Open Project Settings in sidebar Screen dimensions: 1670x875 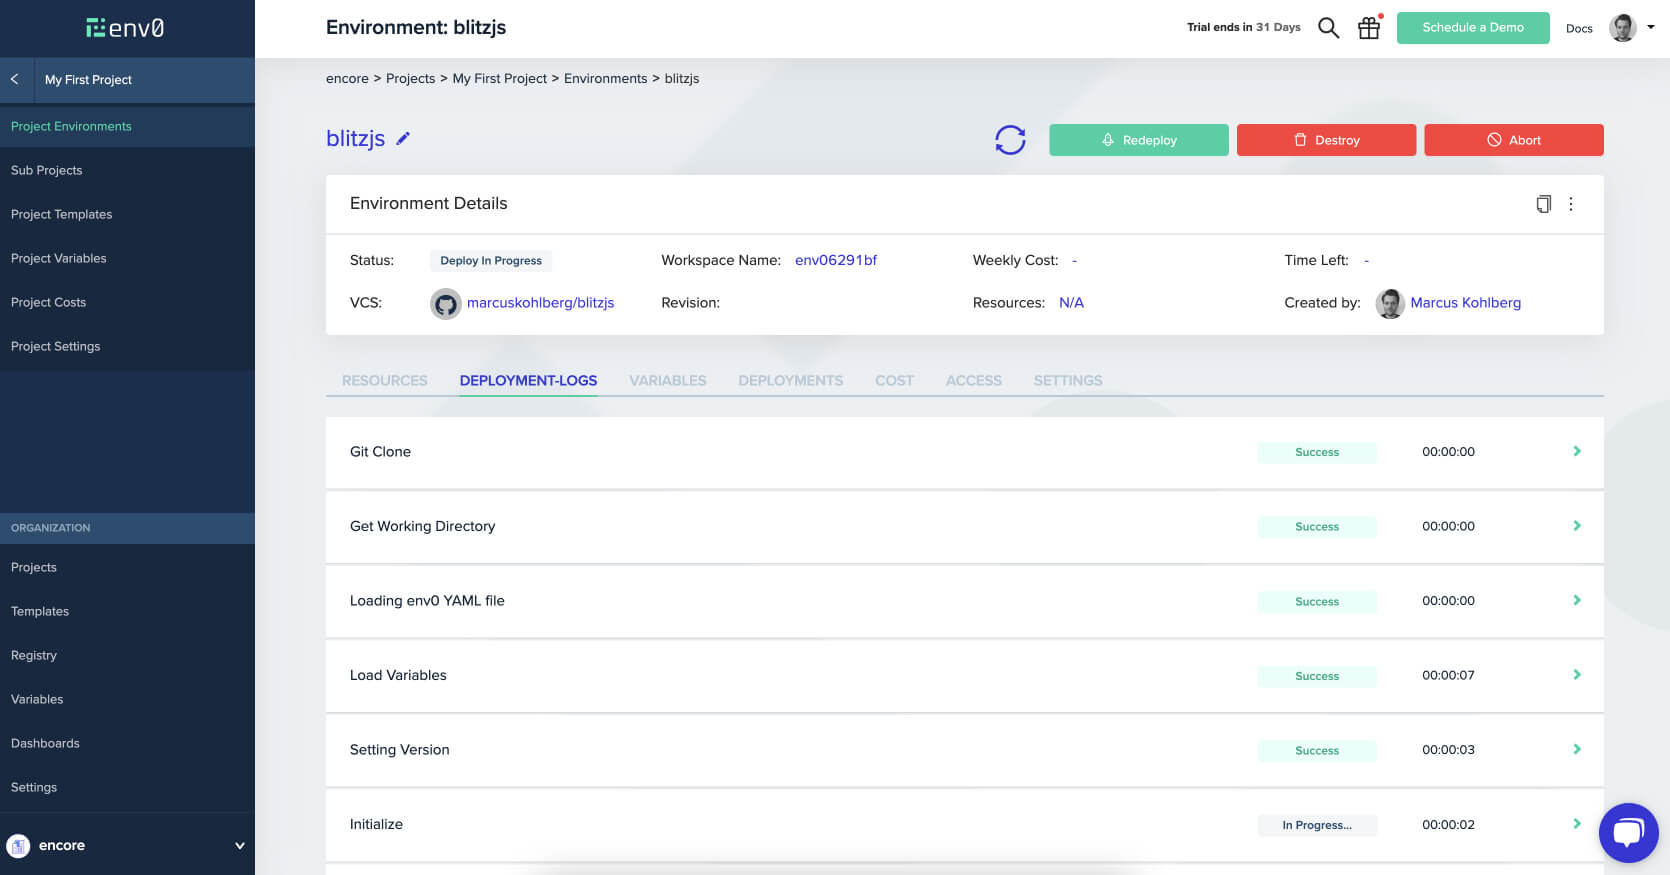127,346
